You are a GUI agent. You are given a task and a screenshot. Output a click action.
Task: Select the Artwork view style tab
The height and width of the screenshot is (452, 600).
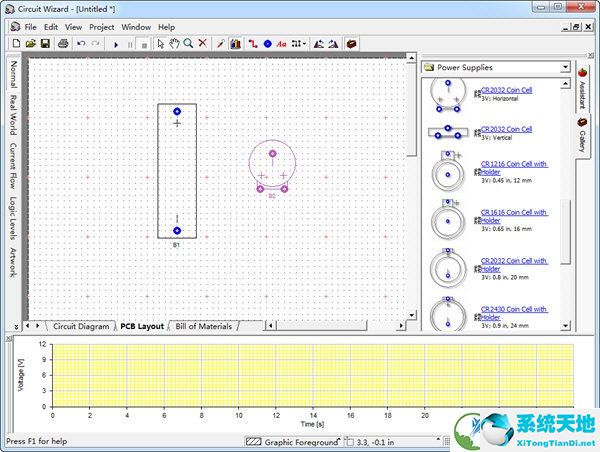tap(14, 262)
